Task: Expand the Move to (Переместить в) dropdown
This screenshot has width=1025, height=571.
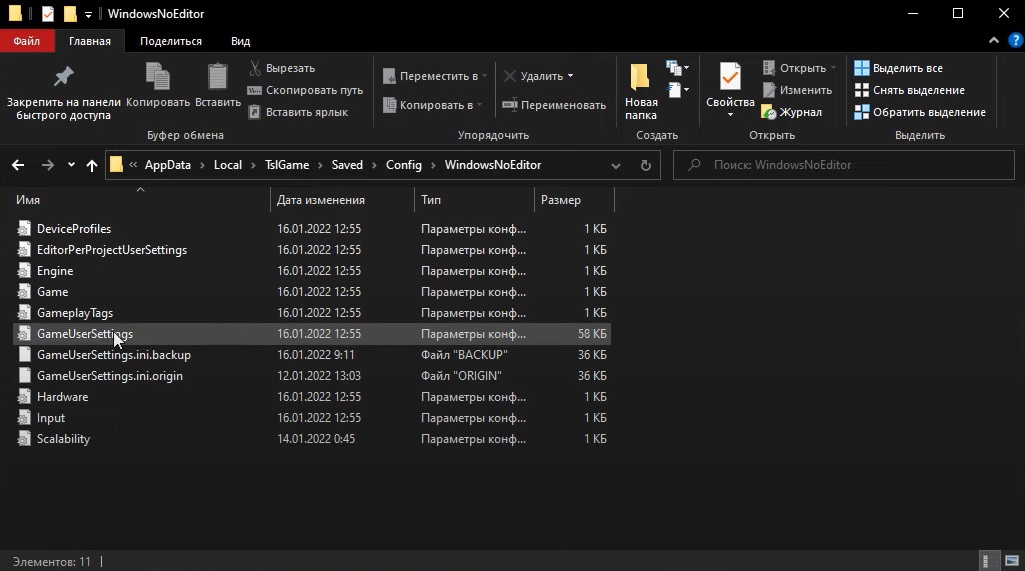Action: (x=484, y=76)
